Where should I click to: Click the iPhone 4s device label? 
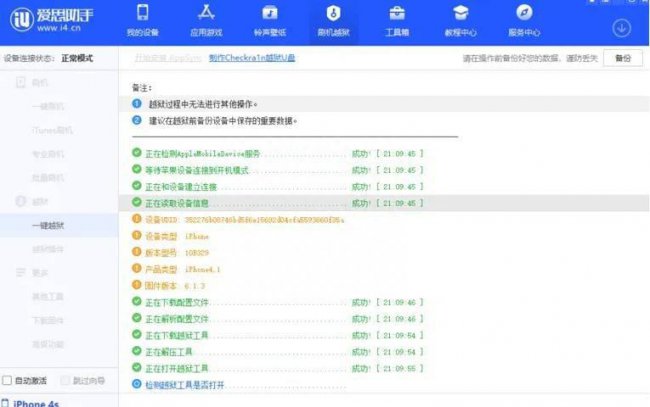click(x=36, y=403)
